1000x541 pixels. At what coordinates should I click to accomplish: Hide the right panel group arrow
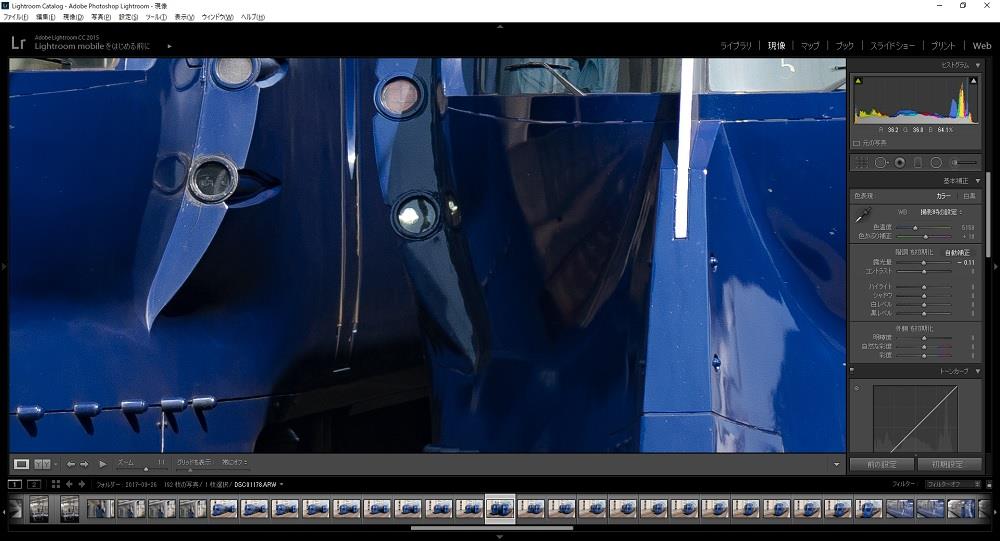pos(996,267)
